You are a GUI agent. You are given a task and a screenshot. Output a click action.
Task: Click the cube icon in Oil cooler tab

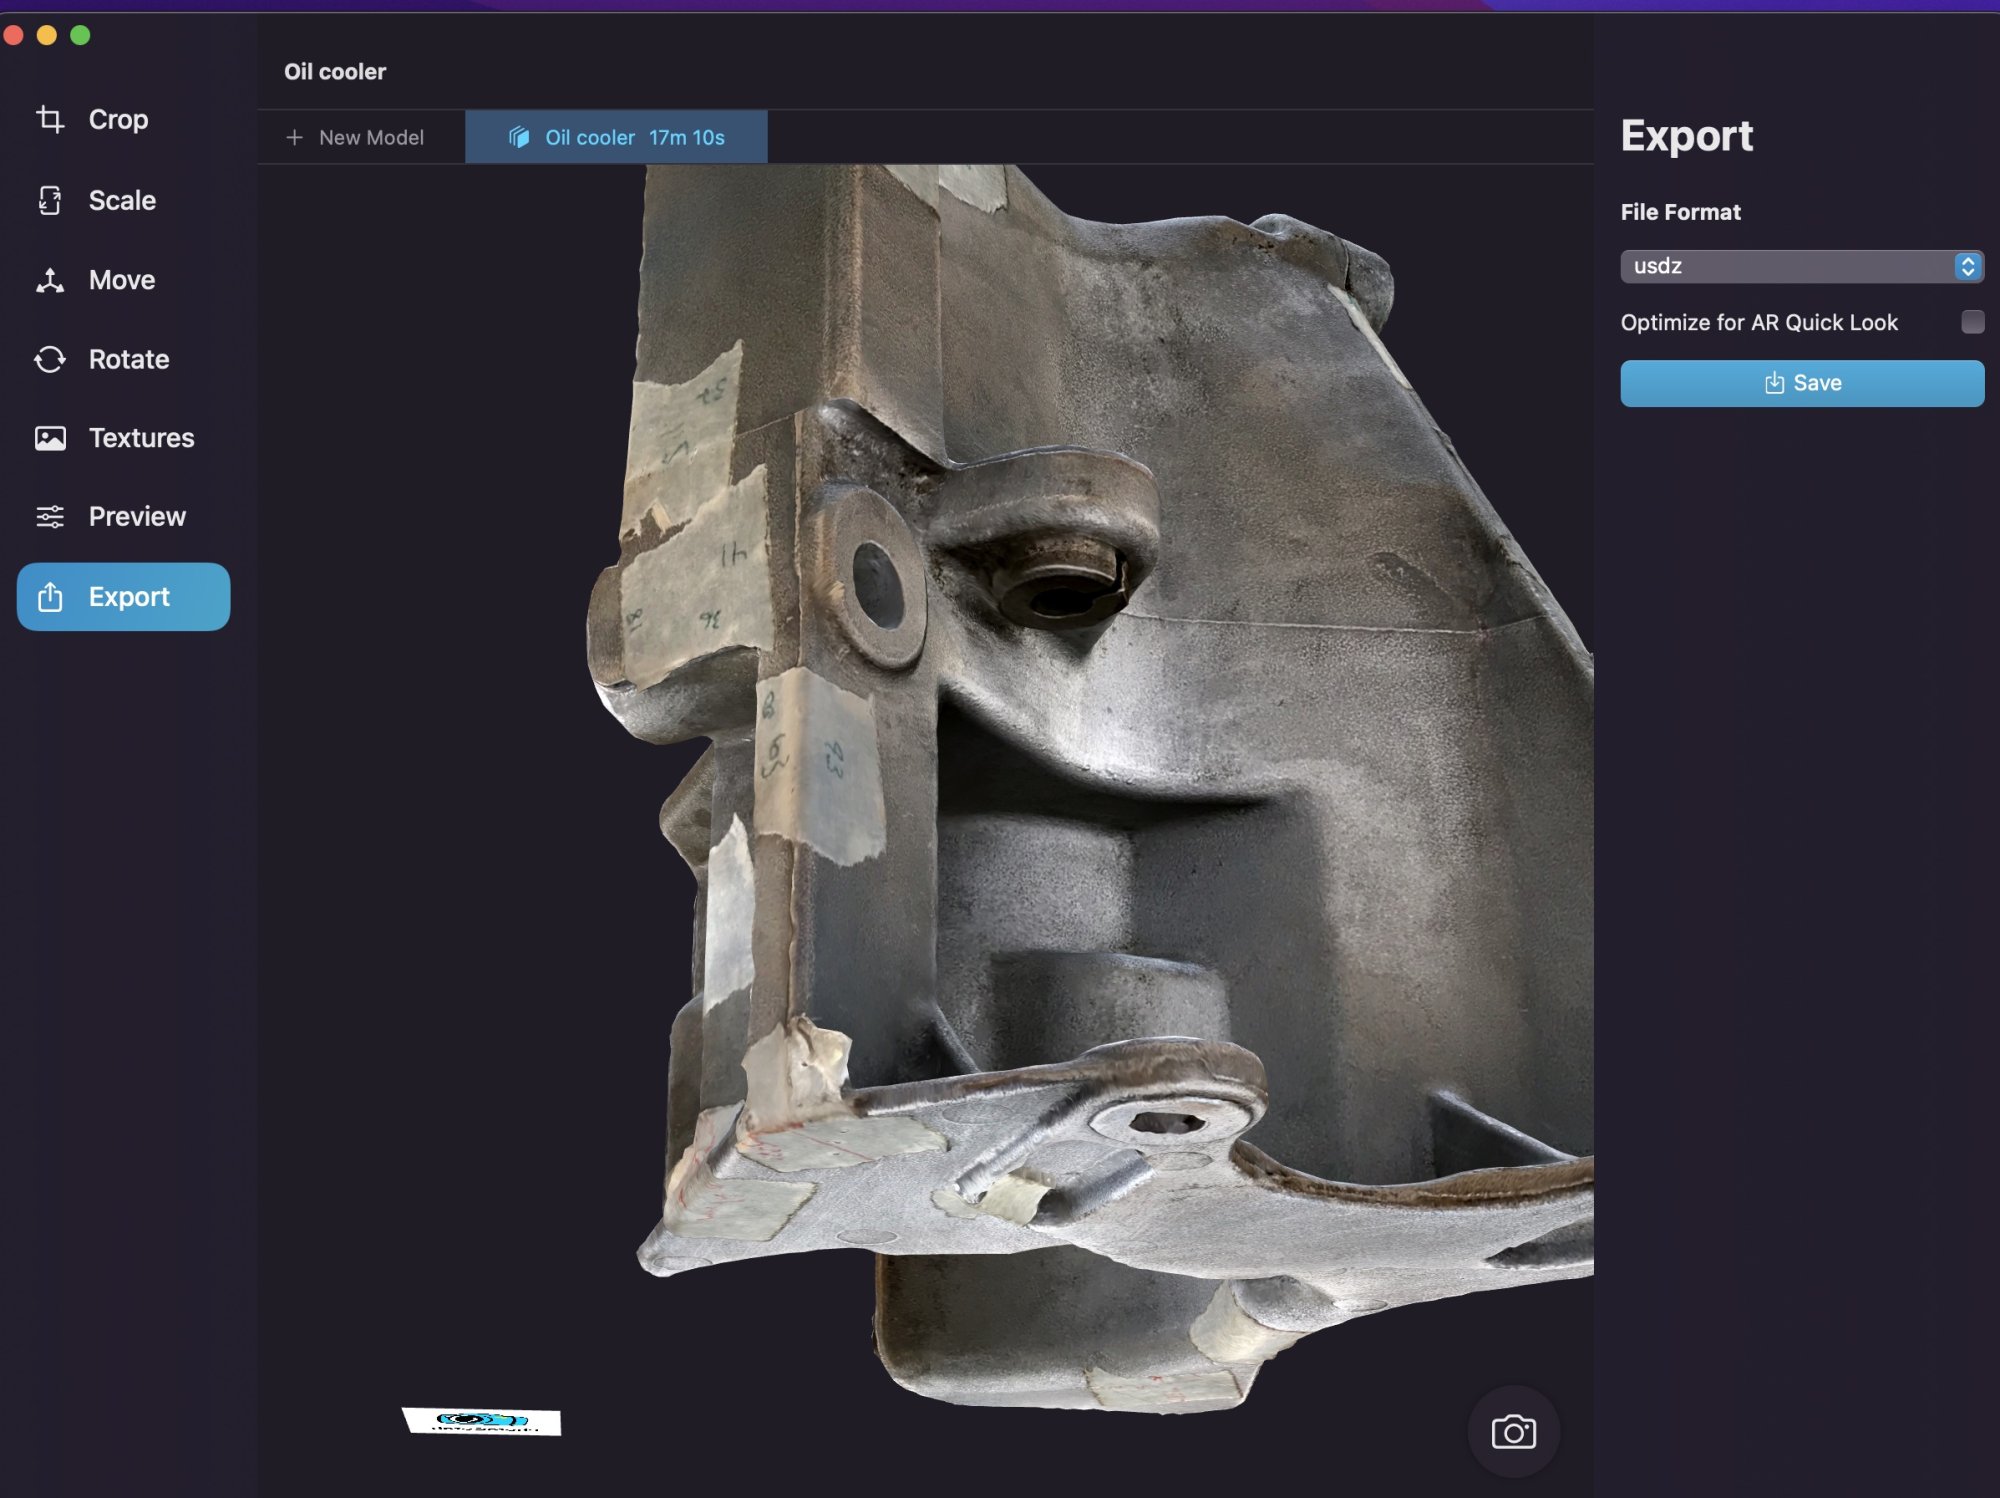[518, 137]
